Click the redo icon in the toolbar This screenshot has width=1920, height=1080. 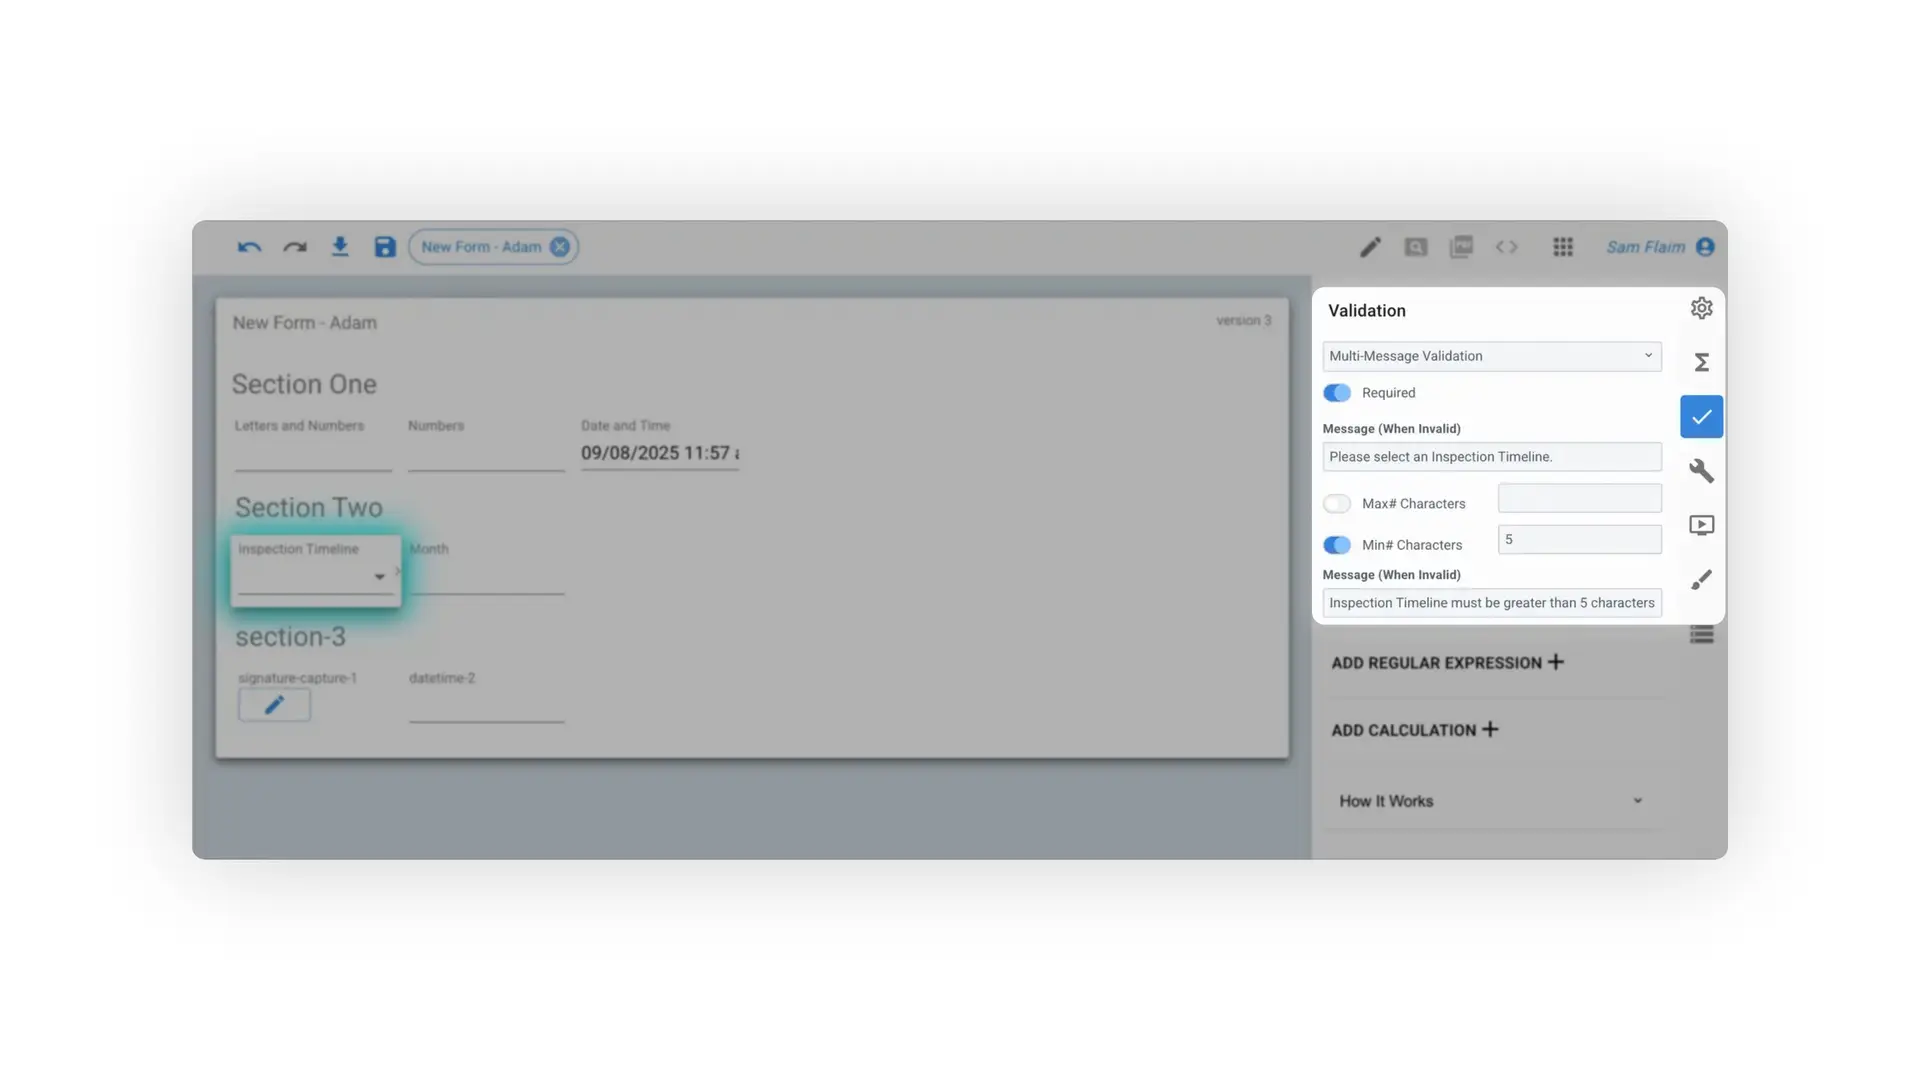[x=294, y=246]
